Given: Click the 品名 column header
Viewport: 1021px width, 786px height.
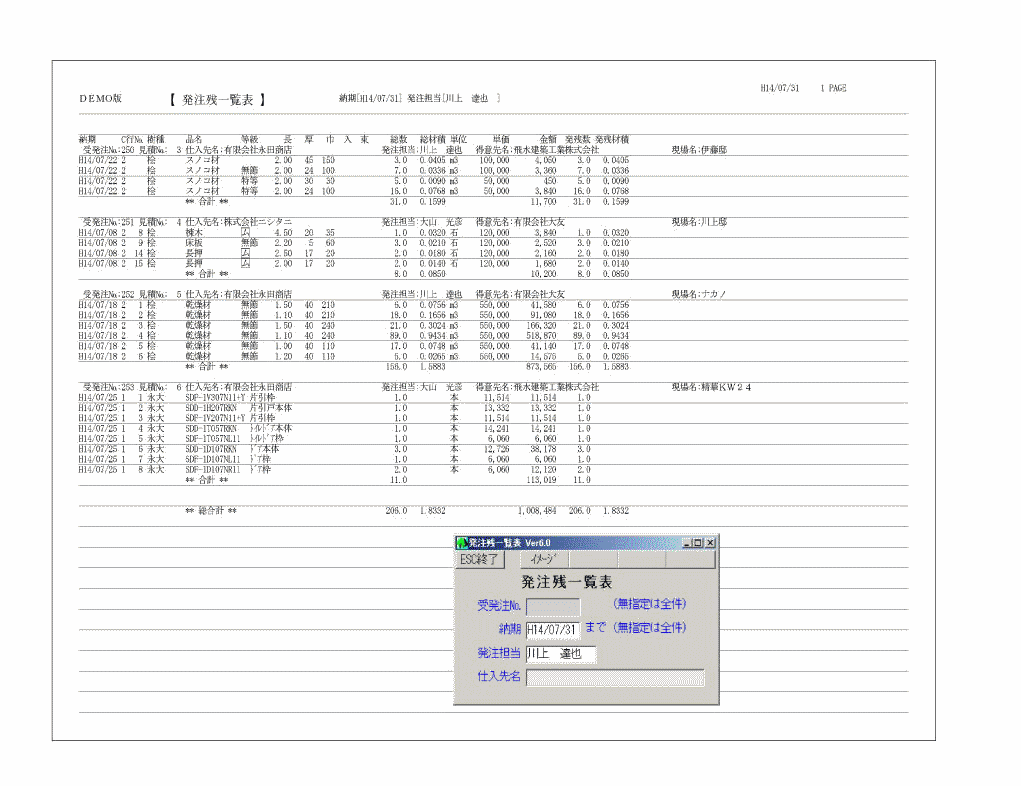Looking at the screenshot, I should coord(194,139).
